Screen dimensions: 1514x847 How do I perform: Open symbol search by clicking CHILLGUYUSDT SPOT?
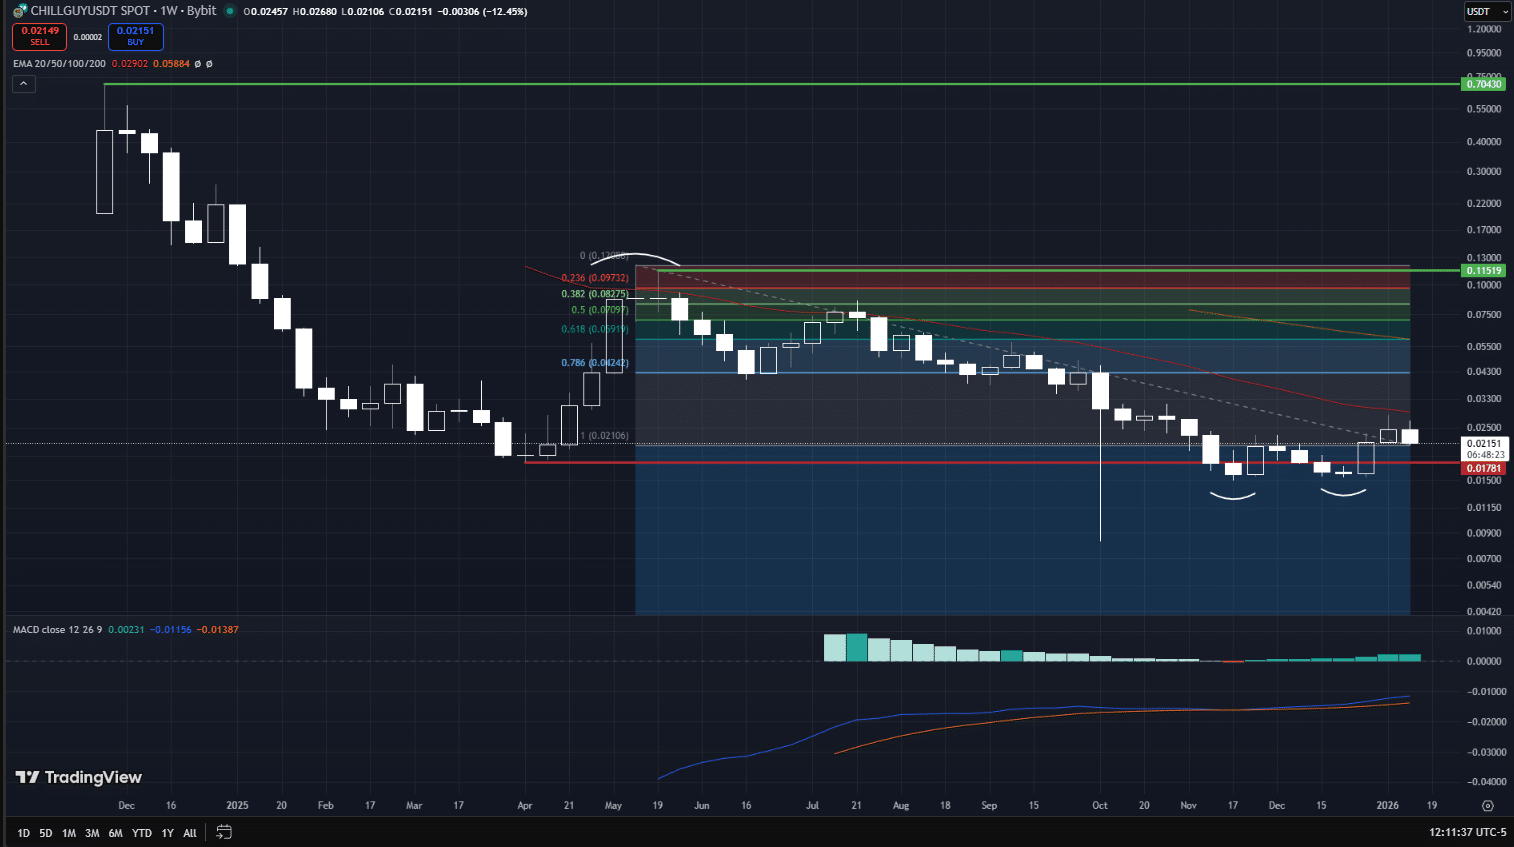tap(90, 11)
